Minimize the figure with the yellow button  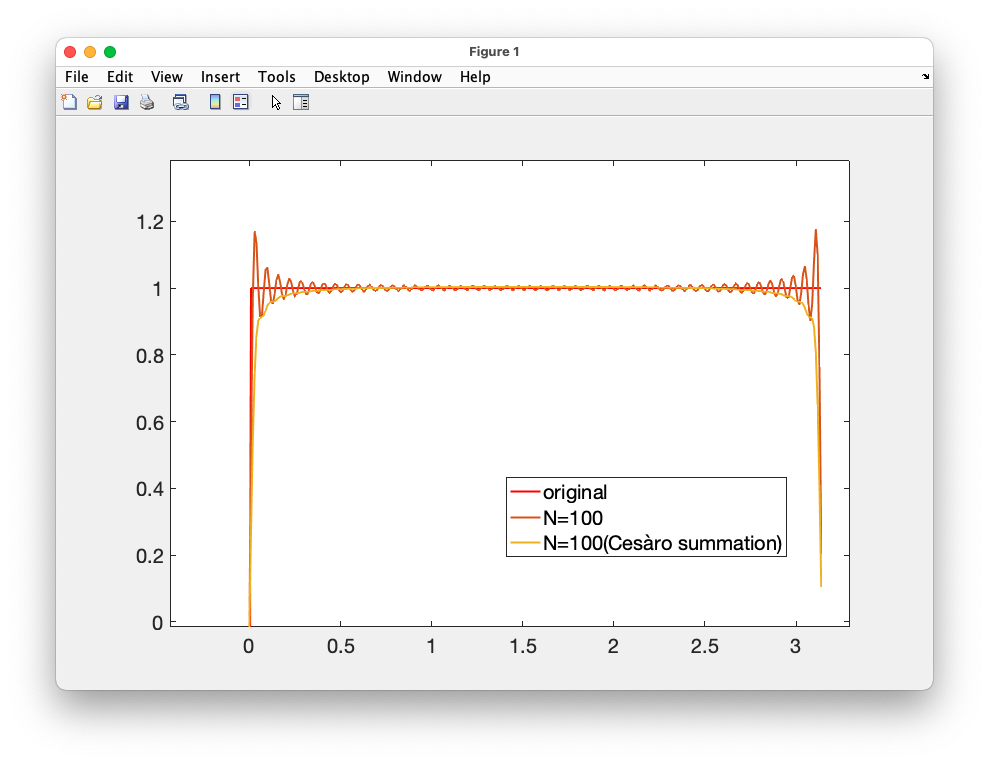coord(90,52)
